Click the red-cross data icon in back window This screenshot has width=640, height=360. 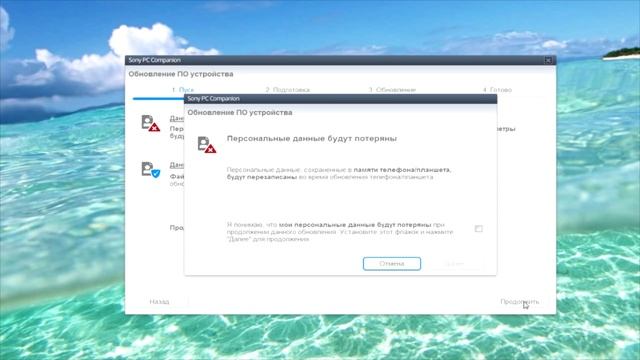pyautogui.click(x=151, y=123)
